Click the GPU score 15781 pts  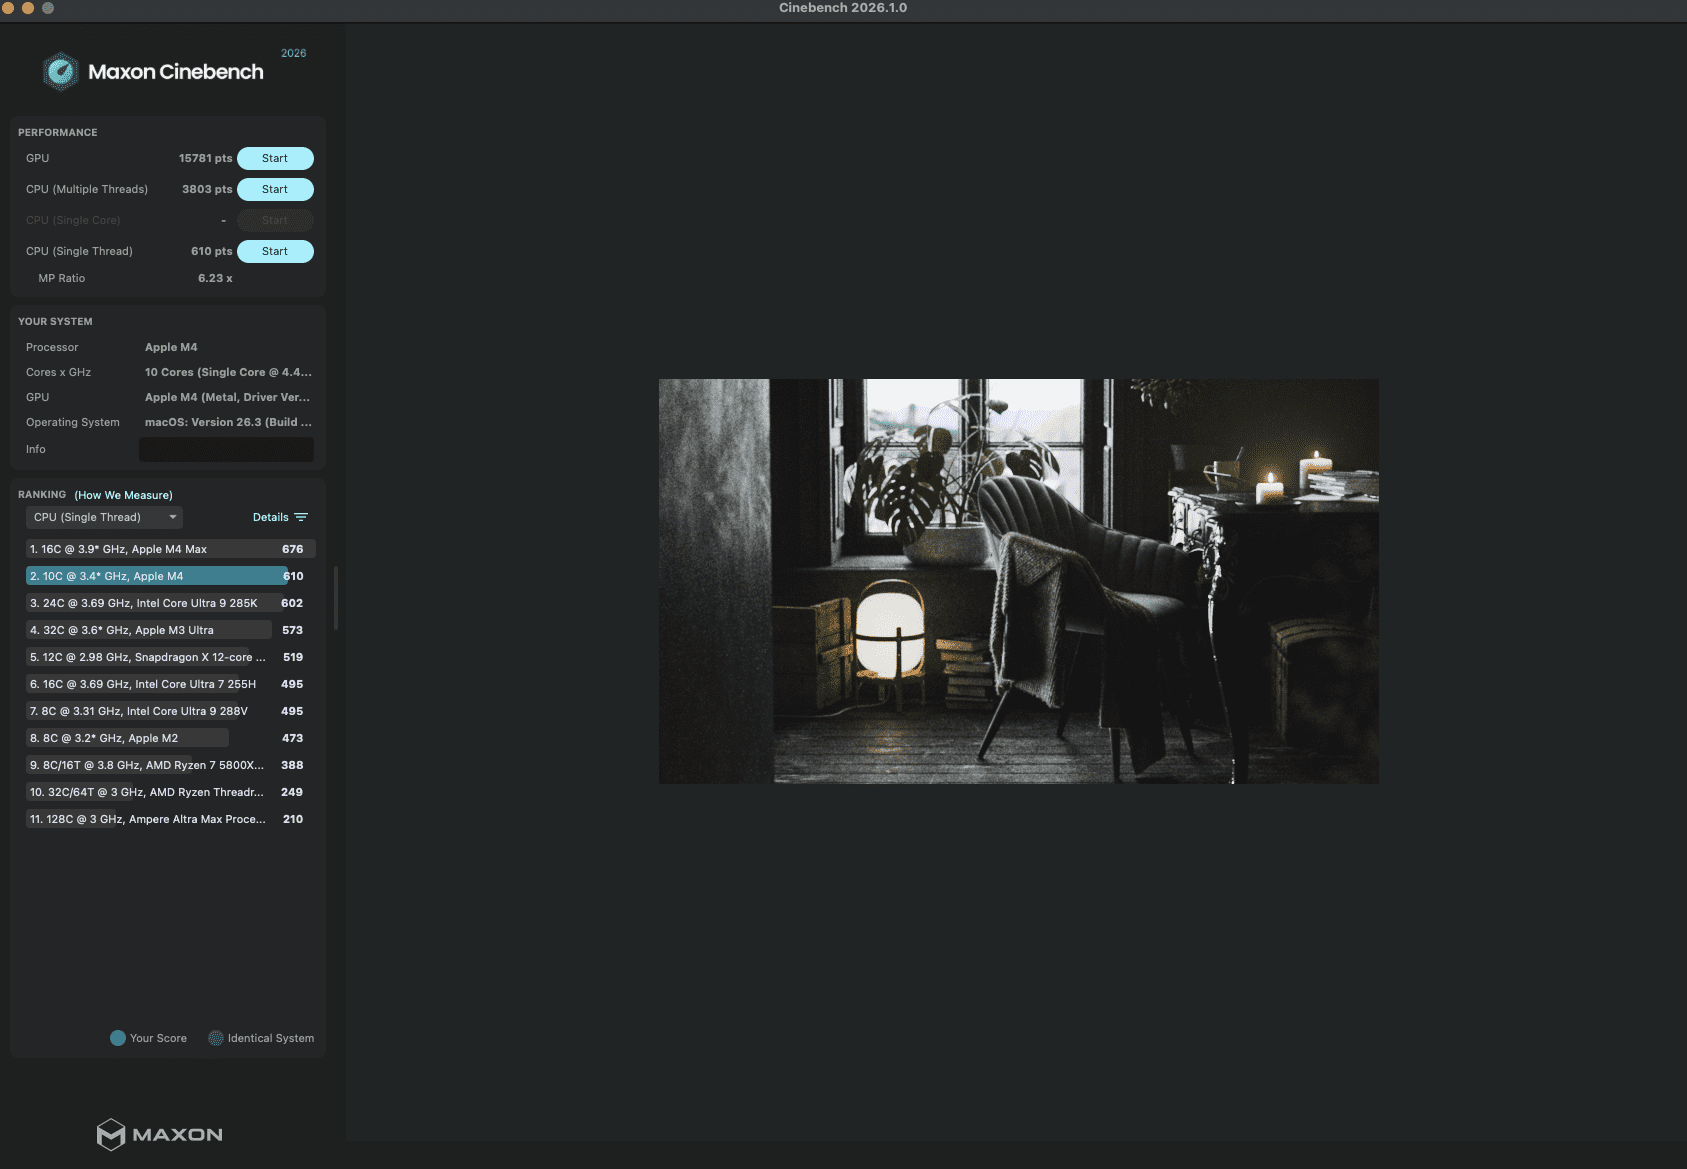click(x=205, y=158)
